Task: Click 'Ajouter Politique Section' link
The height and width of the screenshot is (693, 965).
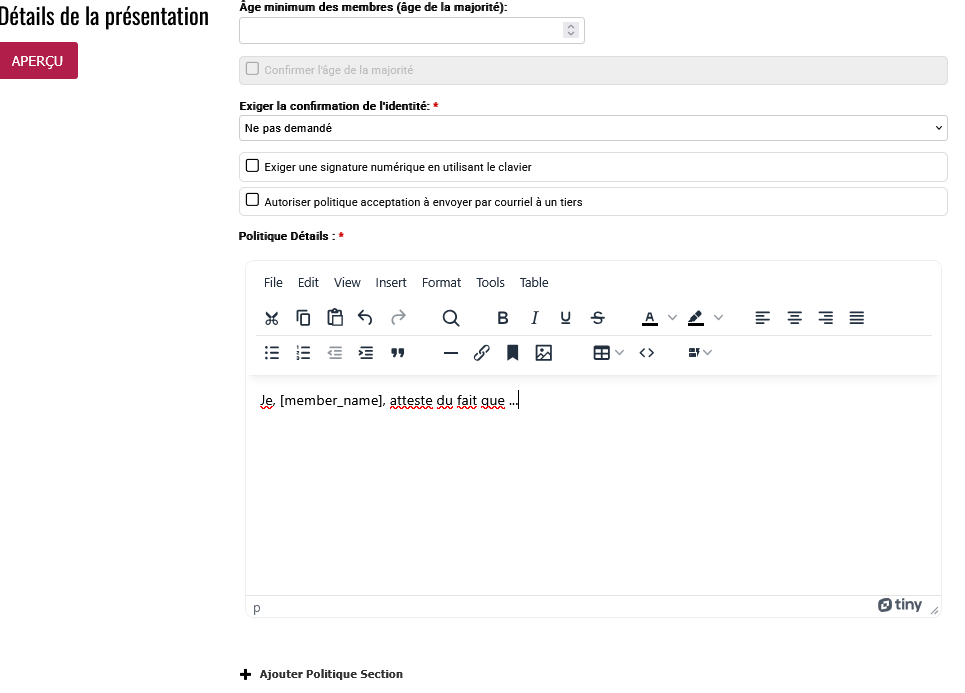Action: (x=330, y=674)
